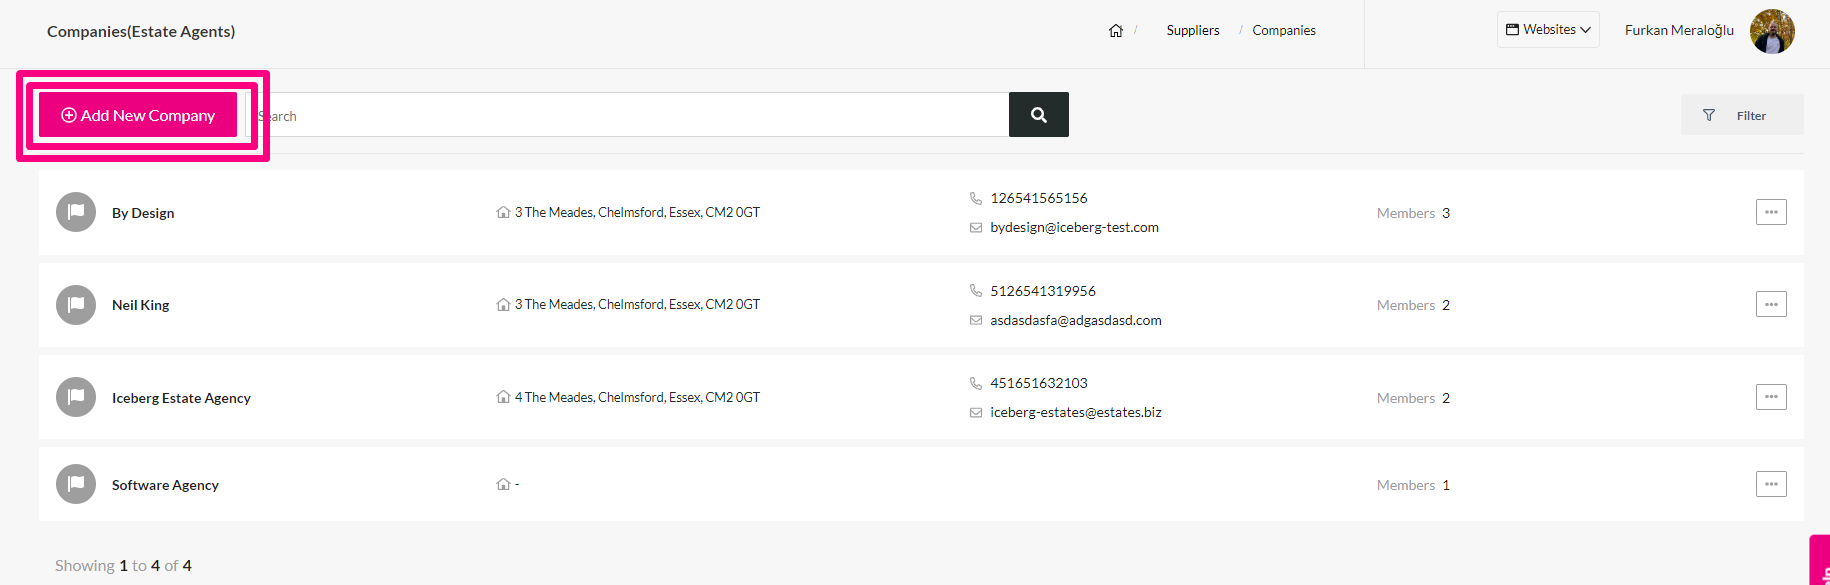Focus the Search input field
Image resolution: width=1830 pixels, height=585 pixels.
pyautogui.click(x=628, y=115)
